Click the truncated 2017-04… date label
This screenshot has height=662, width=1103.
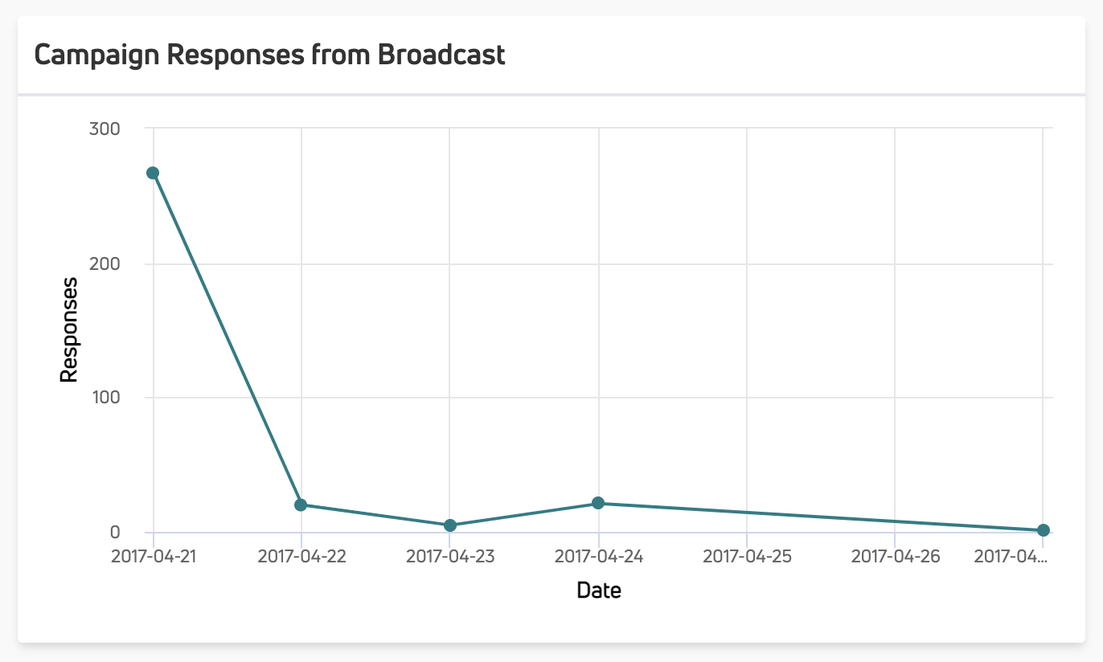click(1012, 556)
